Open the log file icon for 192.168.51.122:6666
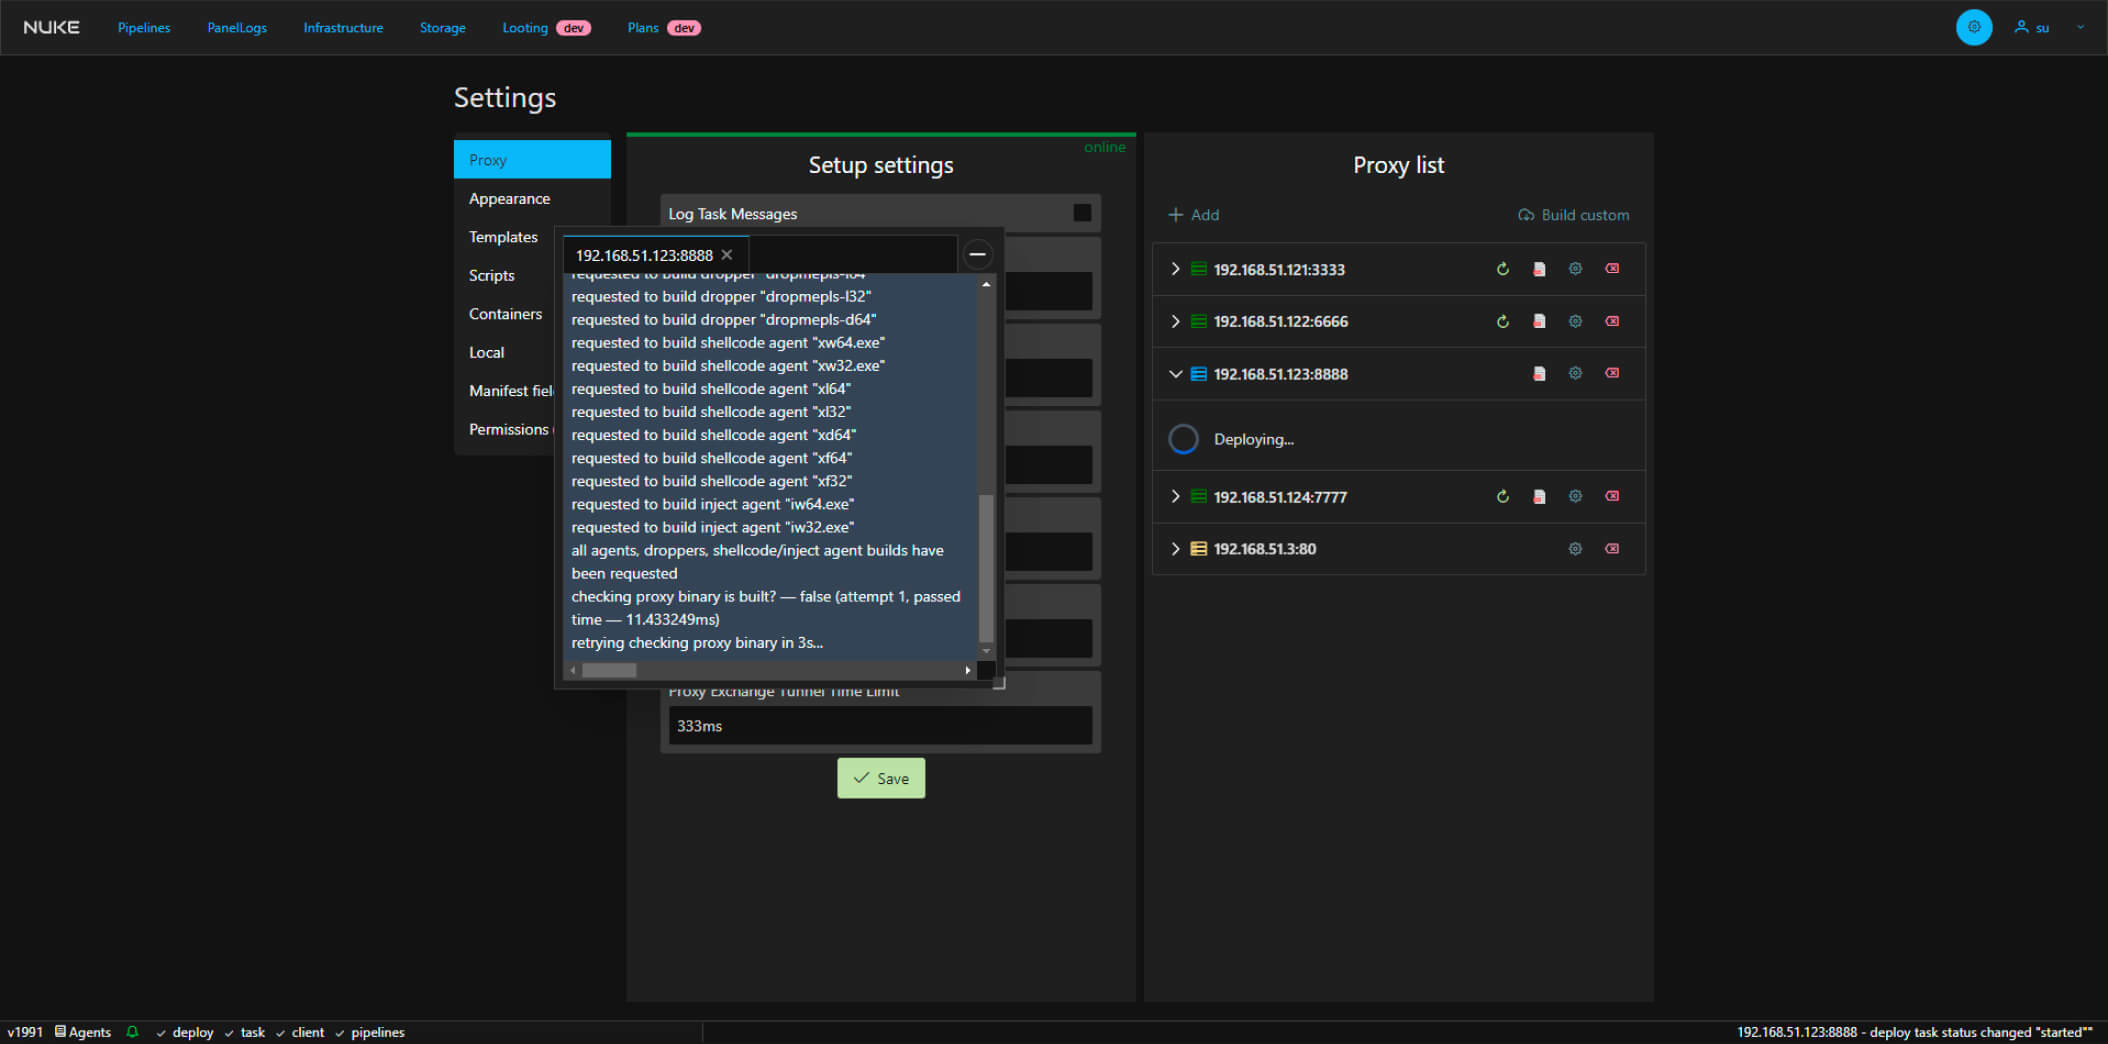The width and height of the screenshot is (2108, 1044). 1539,321
